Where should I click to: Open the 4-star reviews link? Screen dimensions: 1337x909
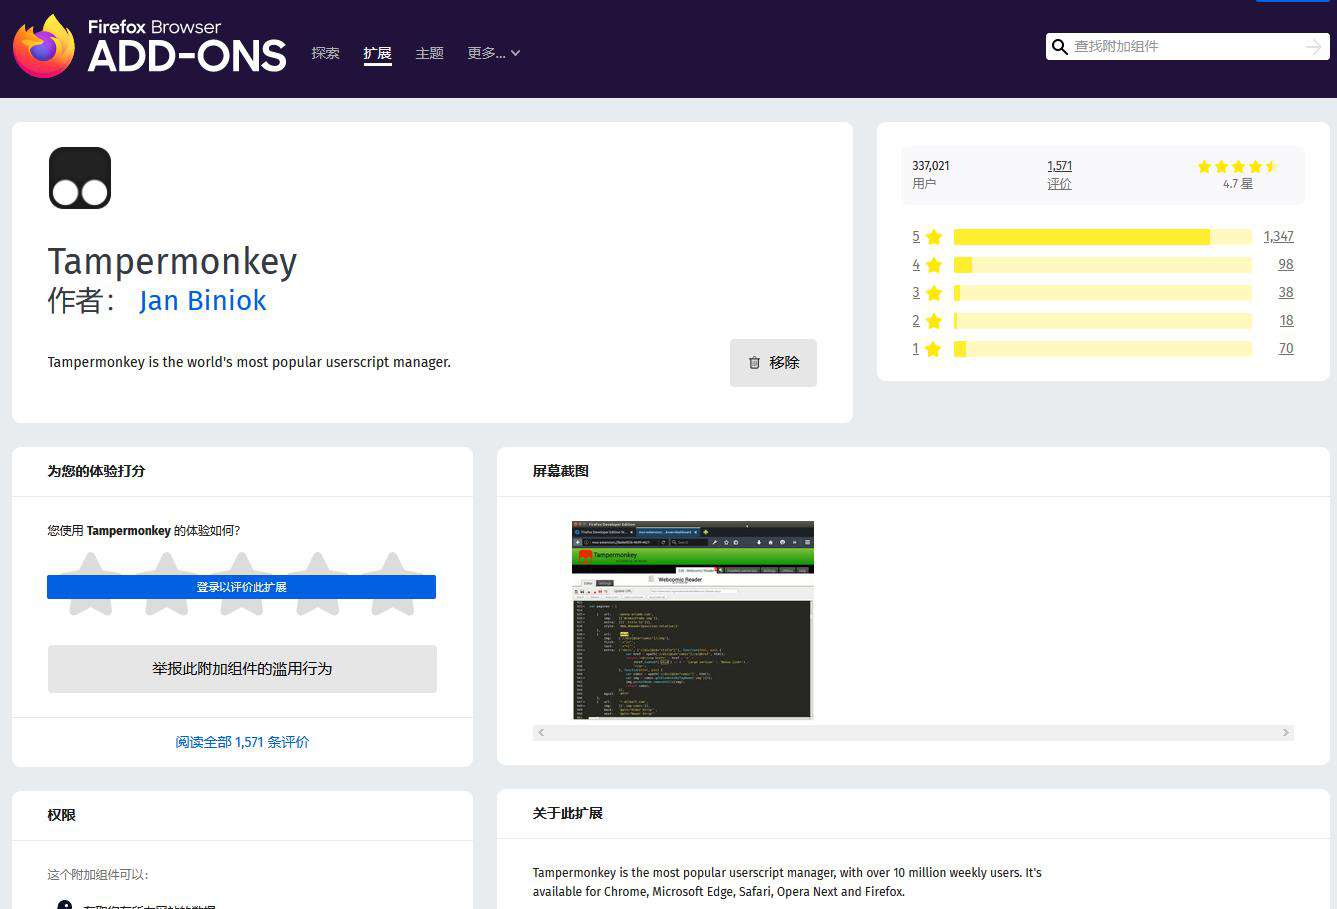[916, 265]
